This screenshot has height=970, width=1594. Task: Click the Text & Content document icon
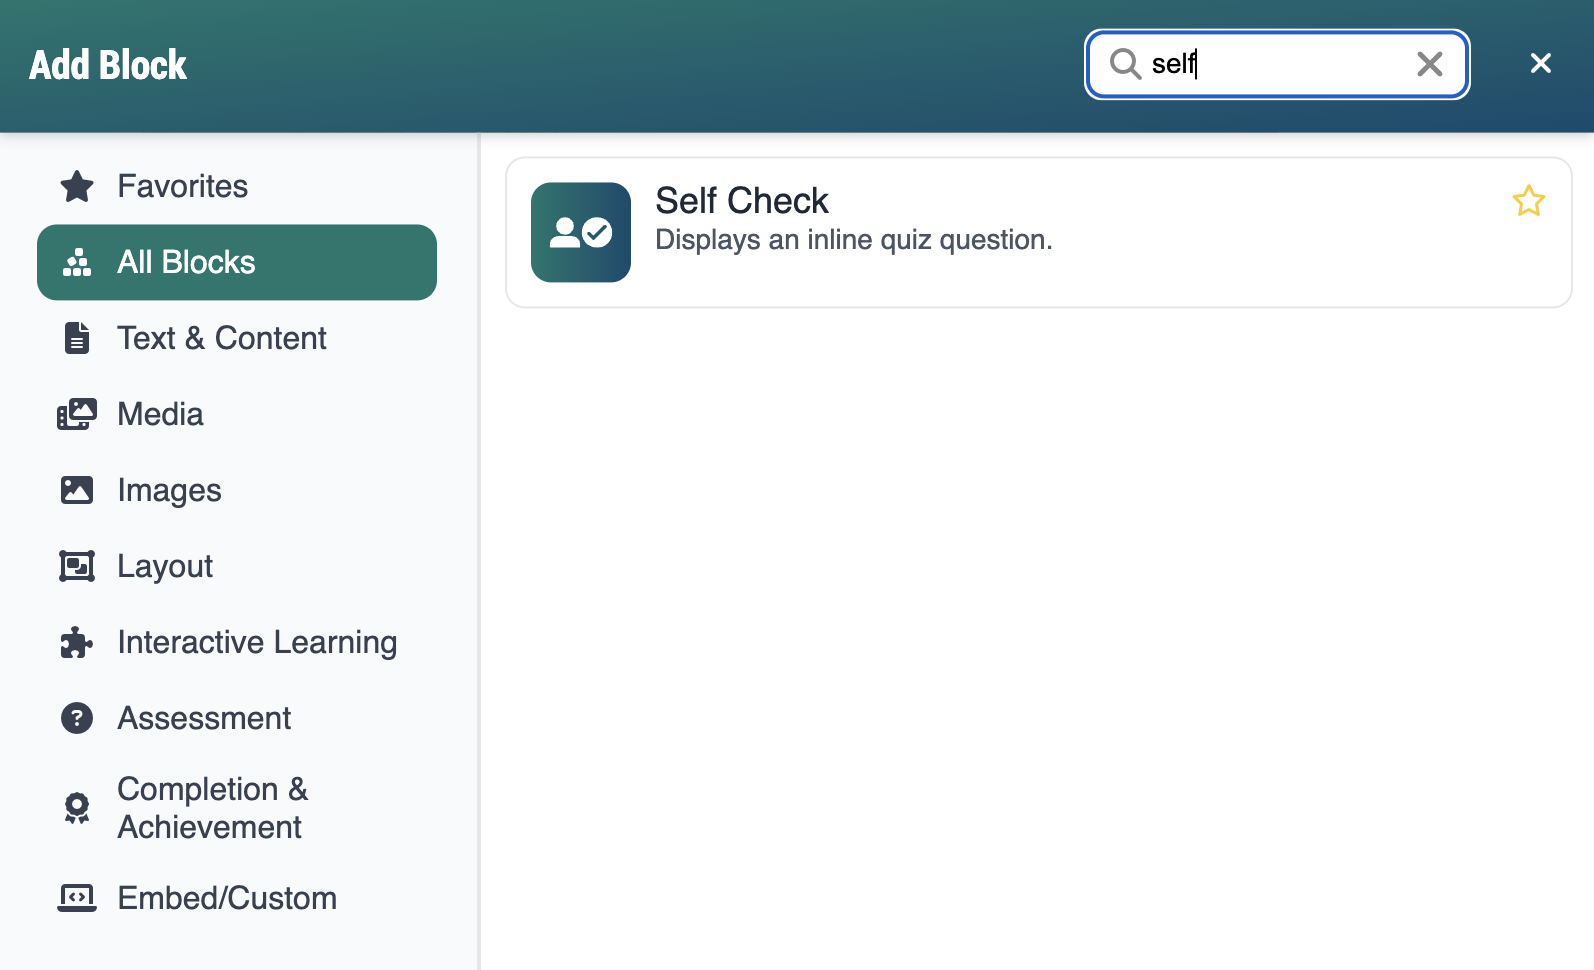click(77, 338)
